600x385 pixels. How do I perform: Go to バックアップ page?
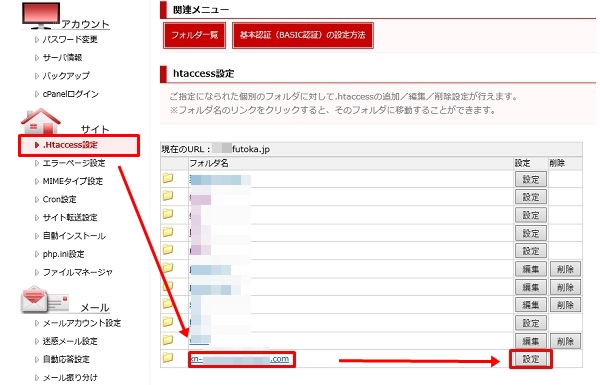pyautogui.click(x=66, y=76)
